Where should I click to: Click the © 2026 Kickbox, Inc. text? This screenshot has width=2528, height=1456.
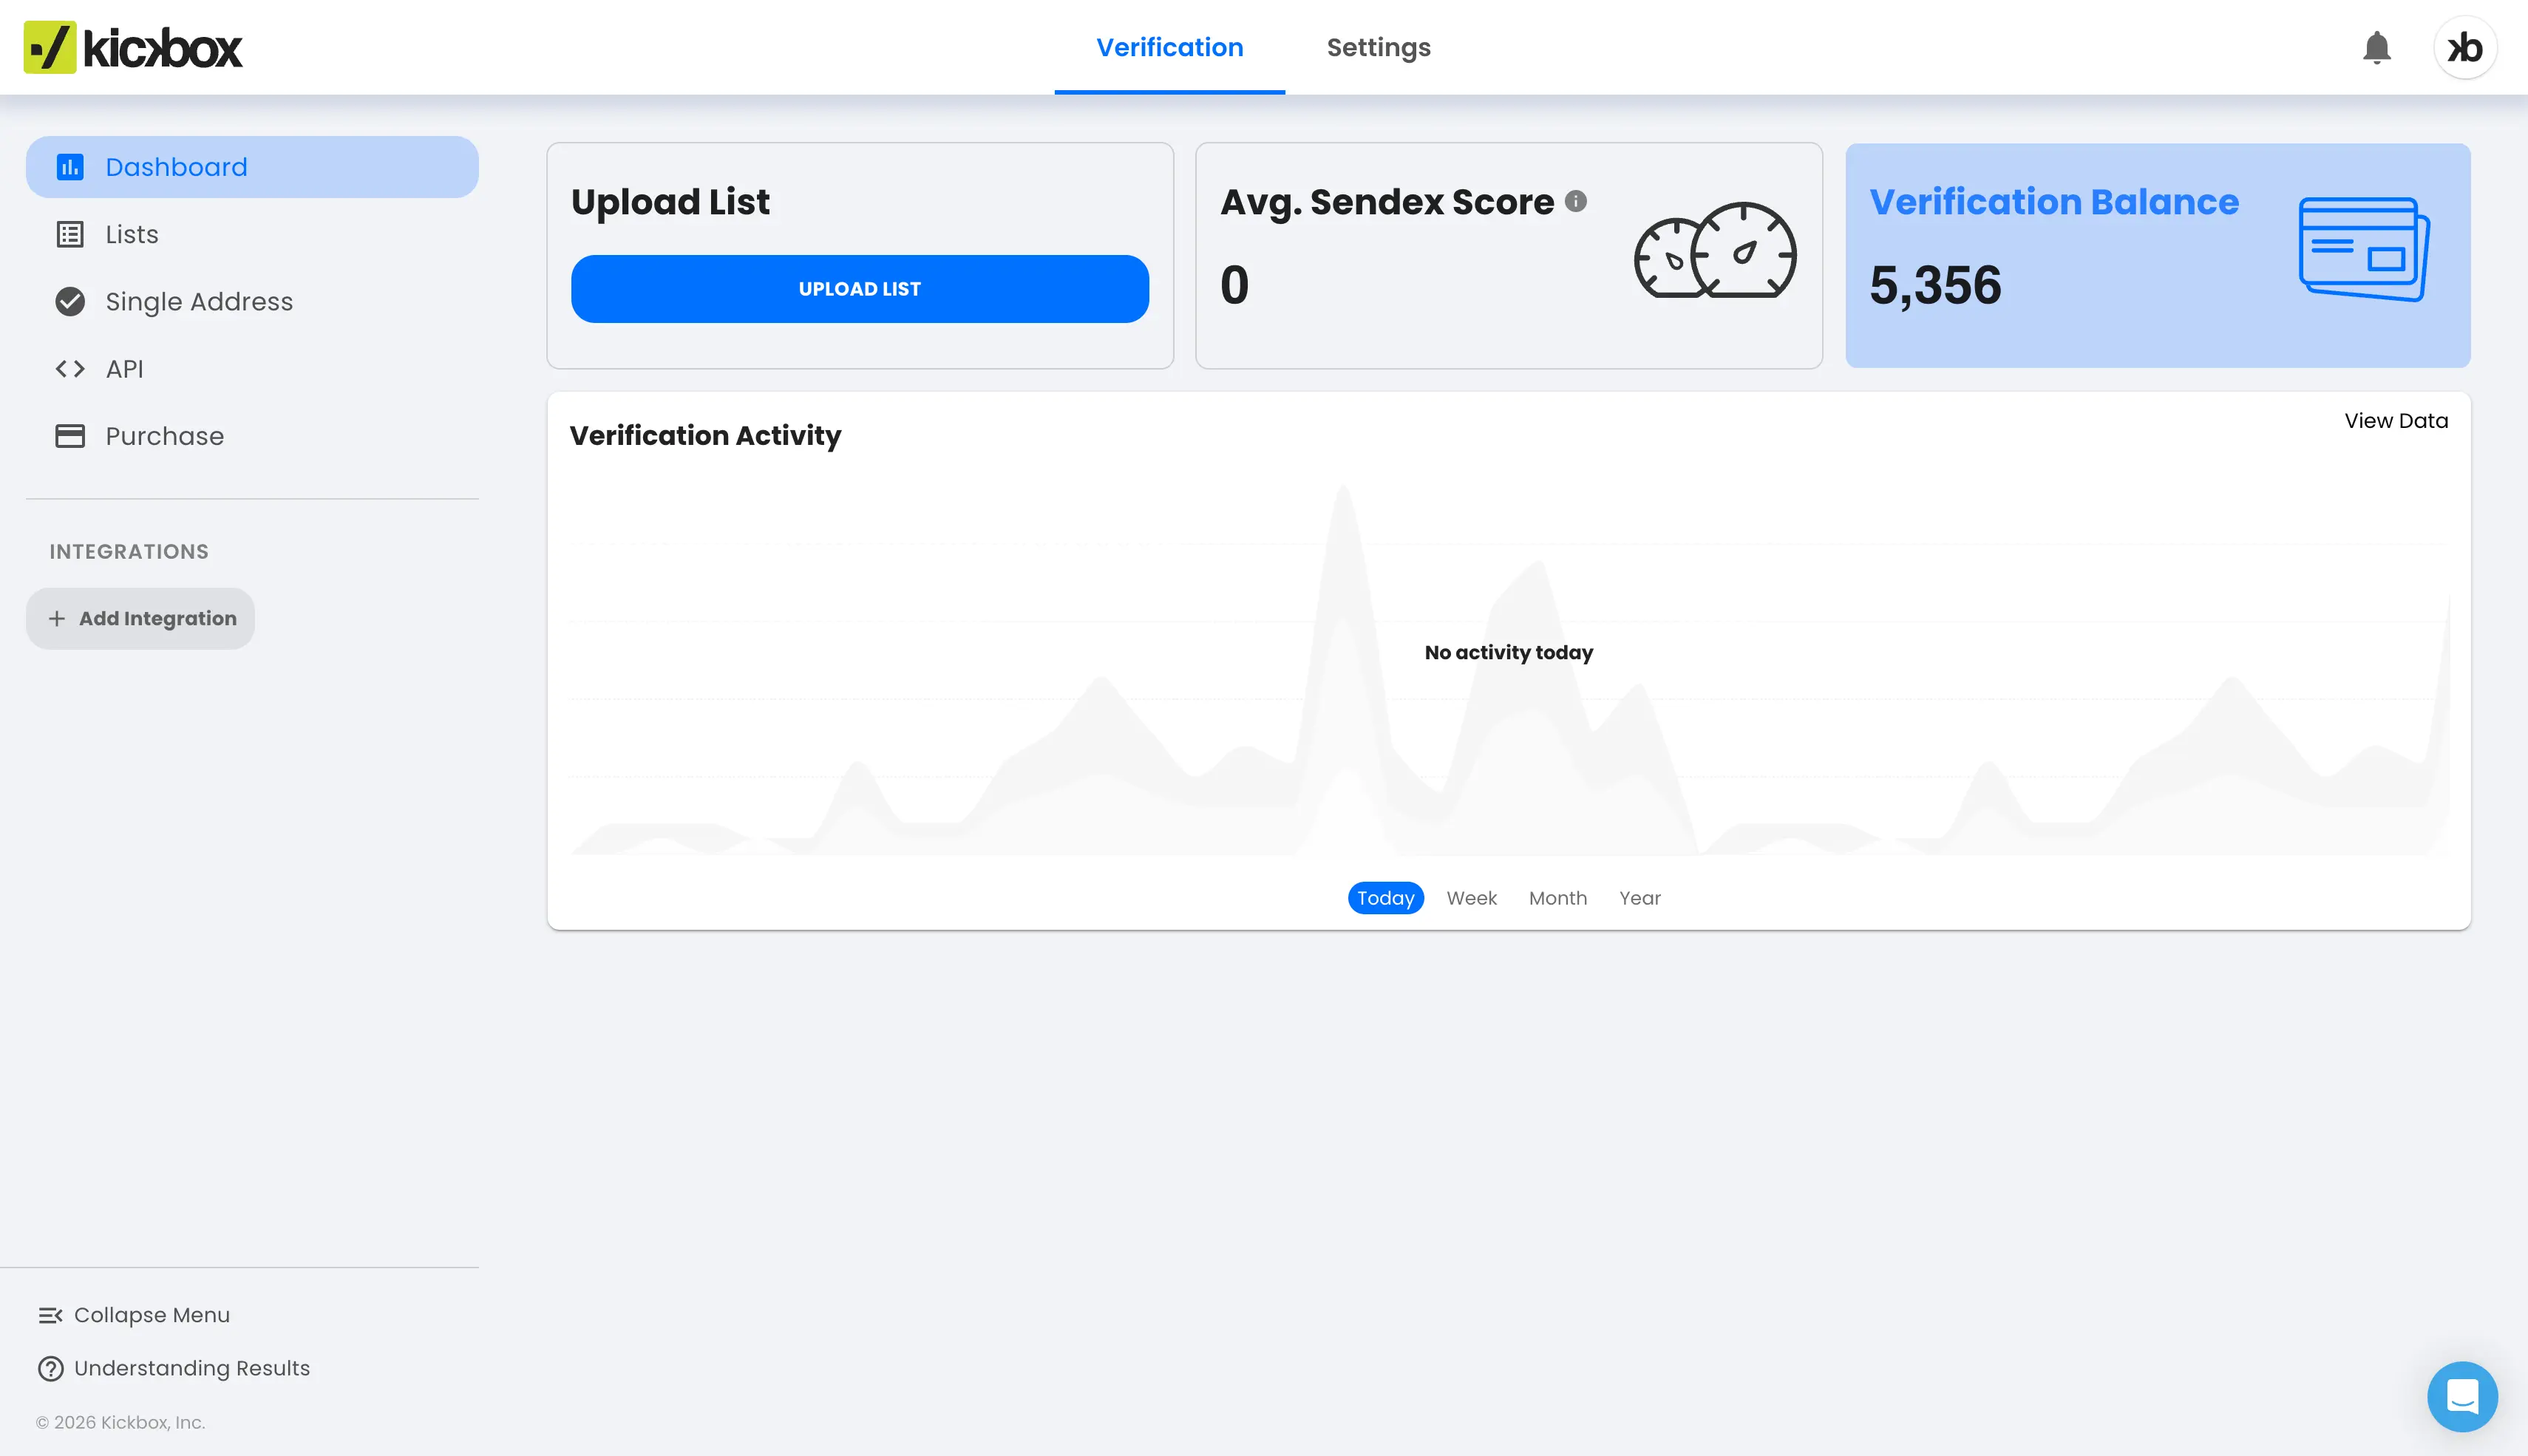coord(120,1422)
